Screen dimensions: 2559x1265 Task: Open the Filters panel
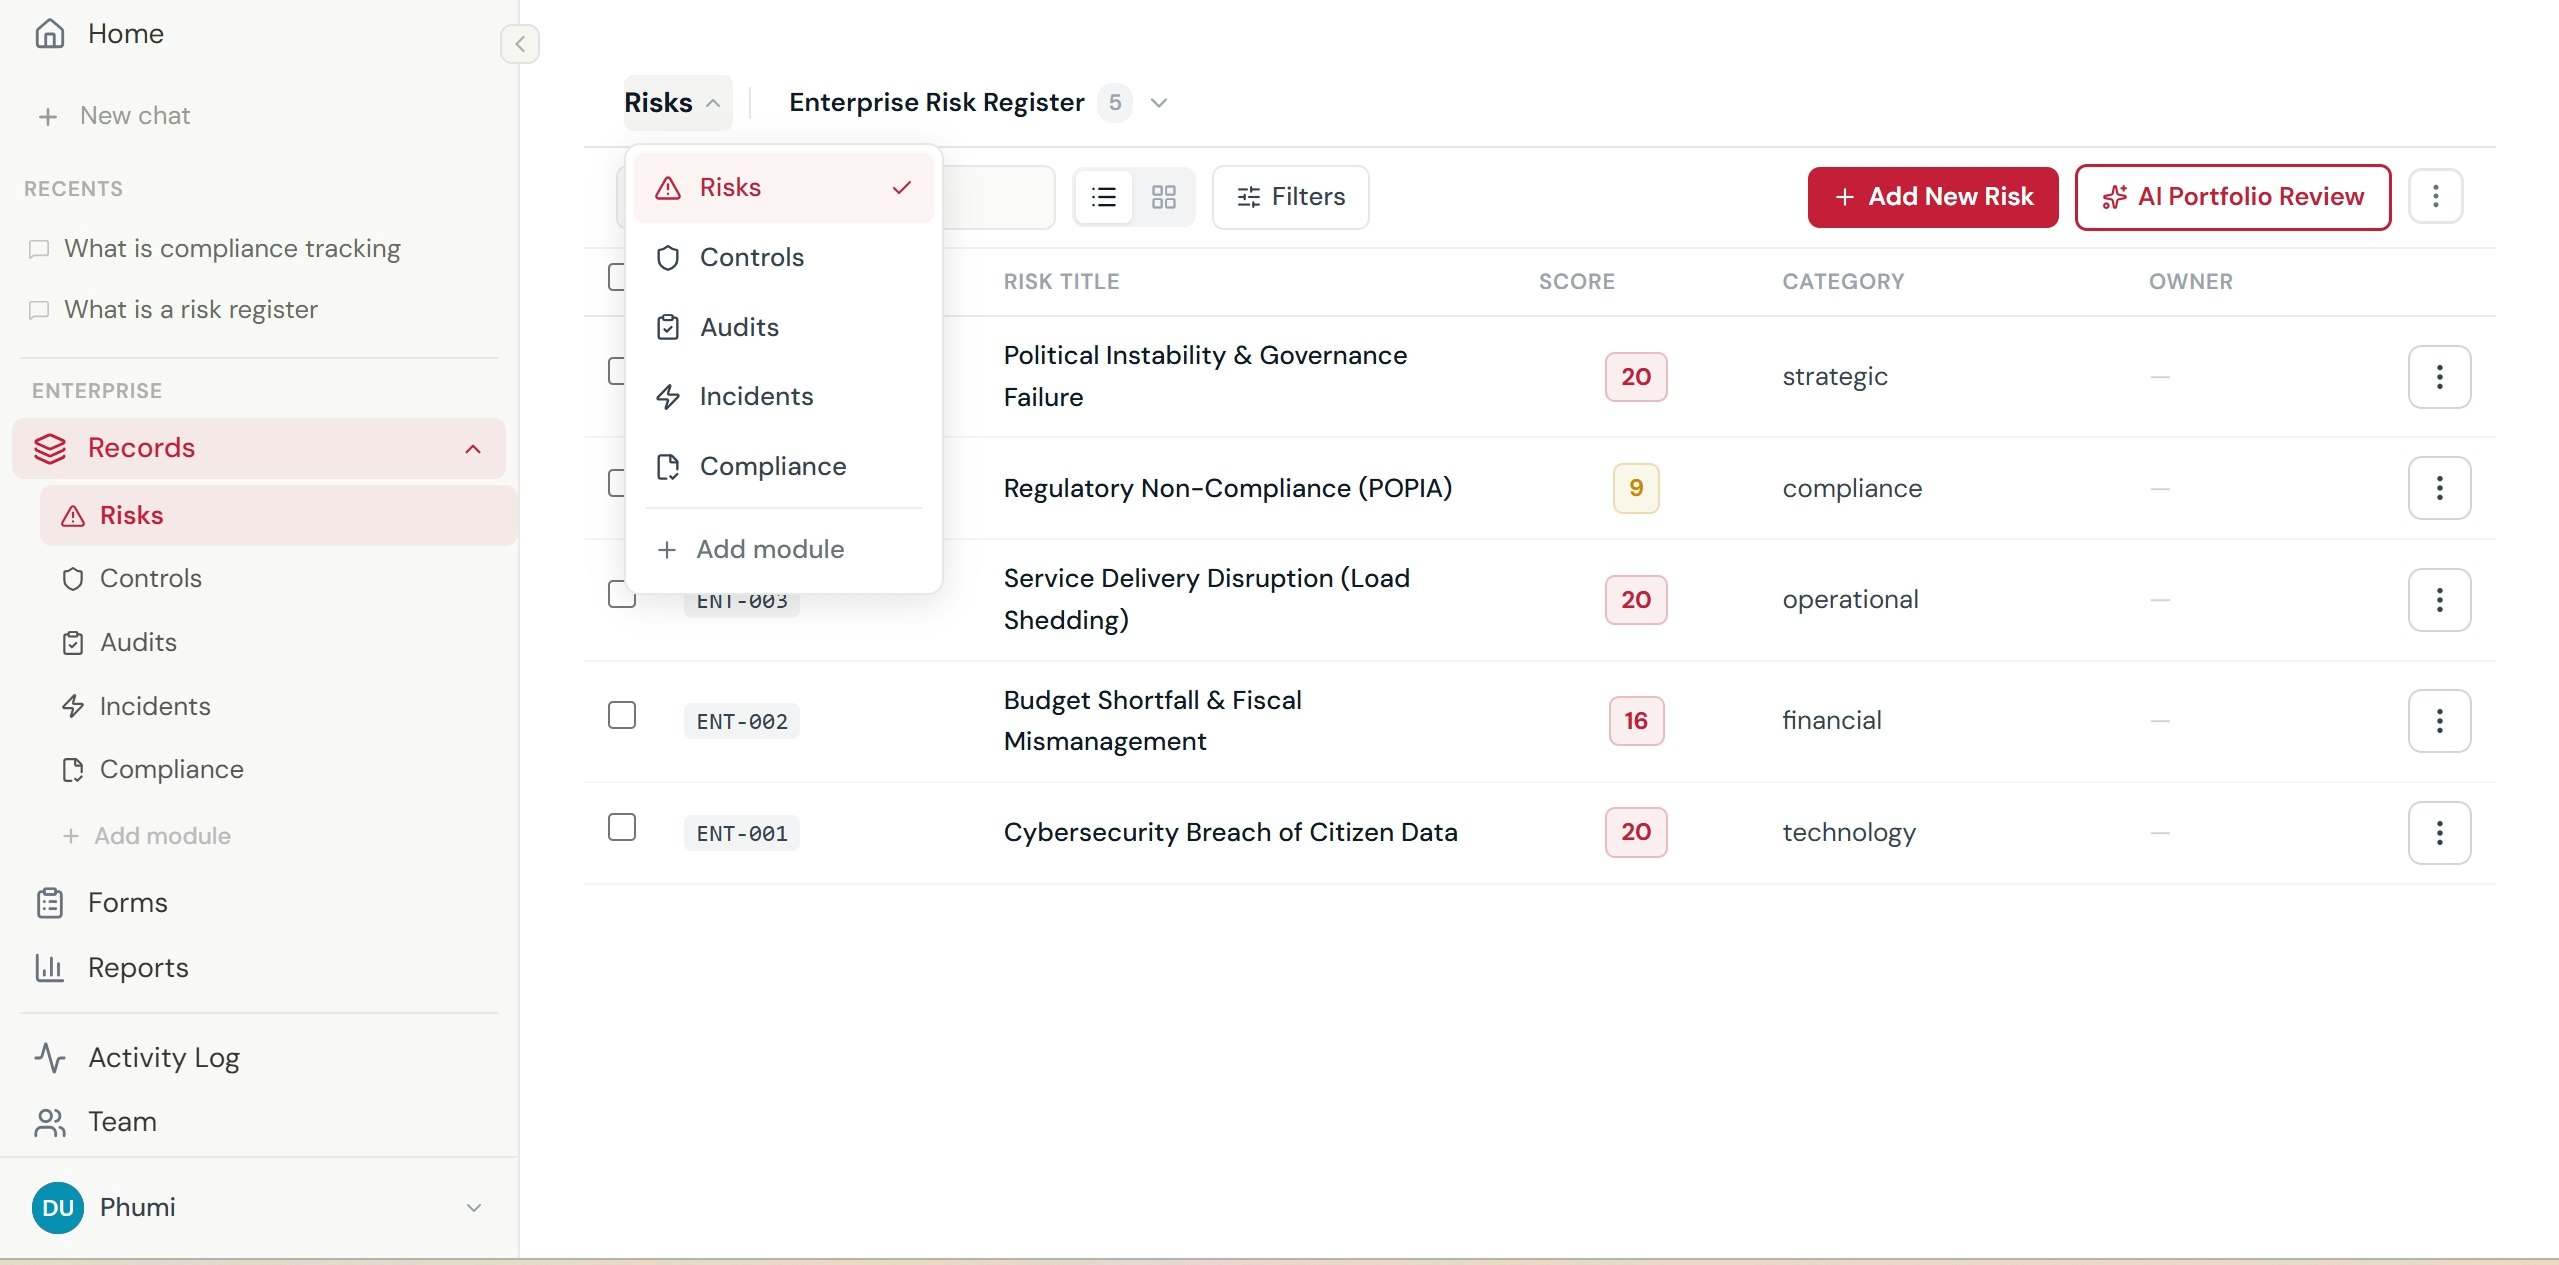coord(1290,197)
